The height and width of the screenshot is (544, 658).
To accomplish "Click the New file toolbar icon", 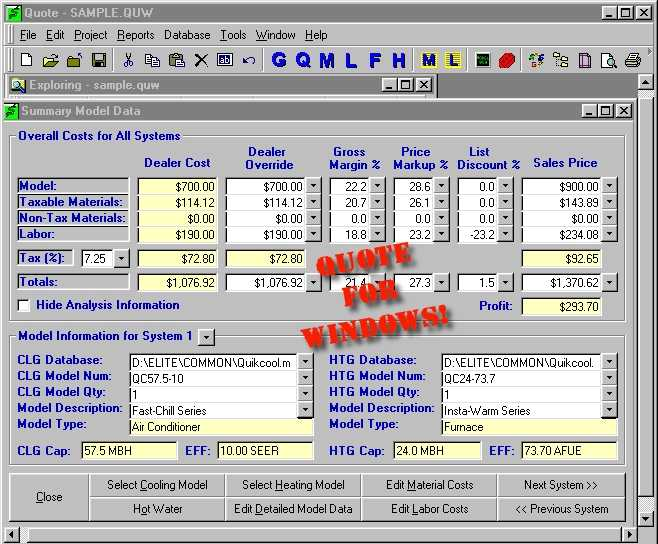I will (26, 60).
